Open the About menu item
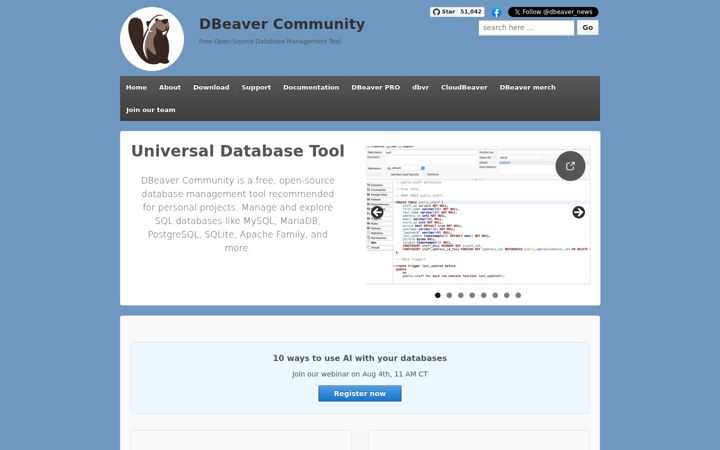 click(170, 87)
